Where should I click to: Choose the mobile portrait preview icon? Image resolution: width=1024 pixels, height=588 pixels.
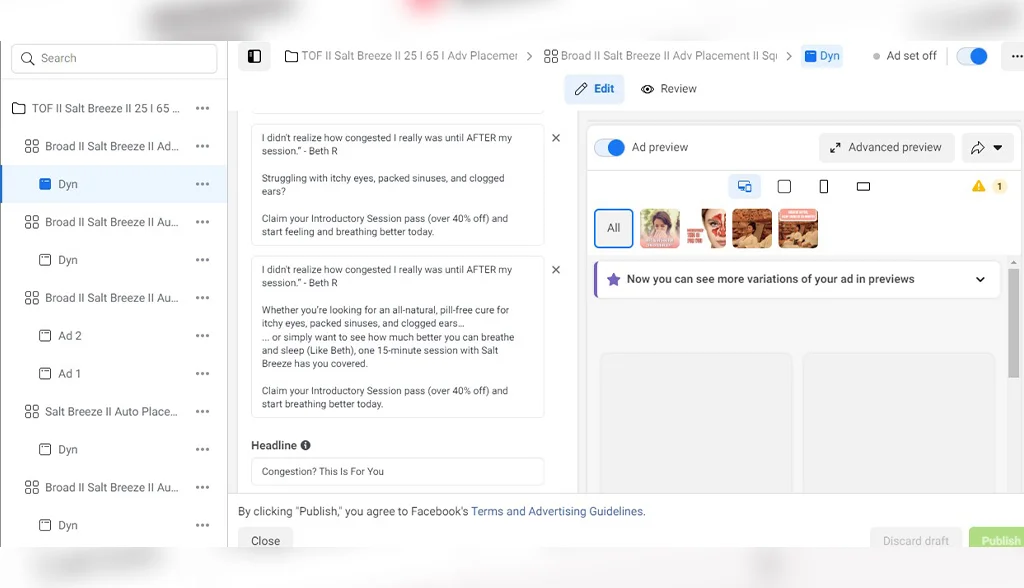click(x=824, y=186)
